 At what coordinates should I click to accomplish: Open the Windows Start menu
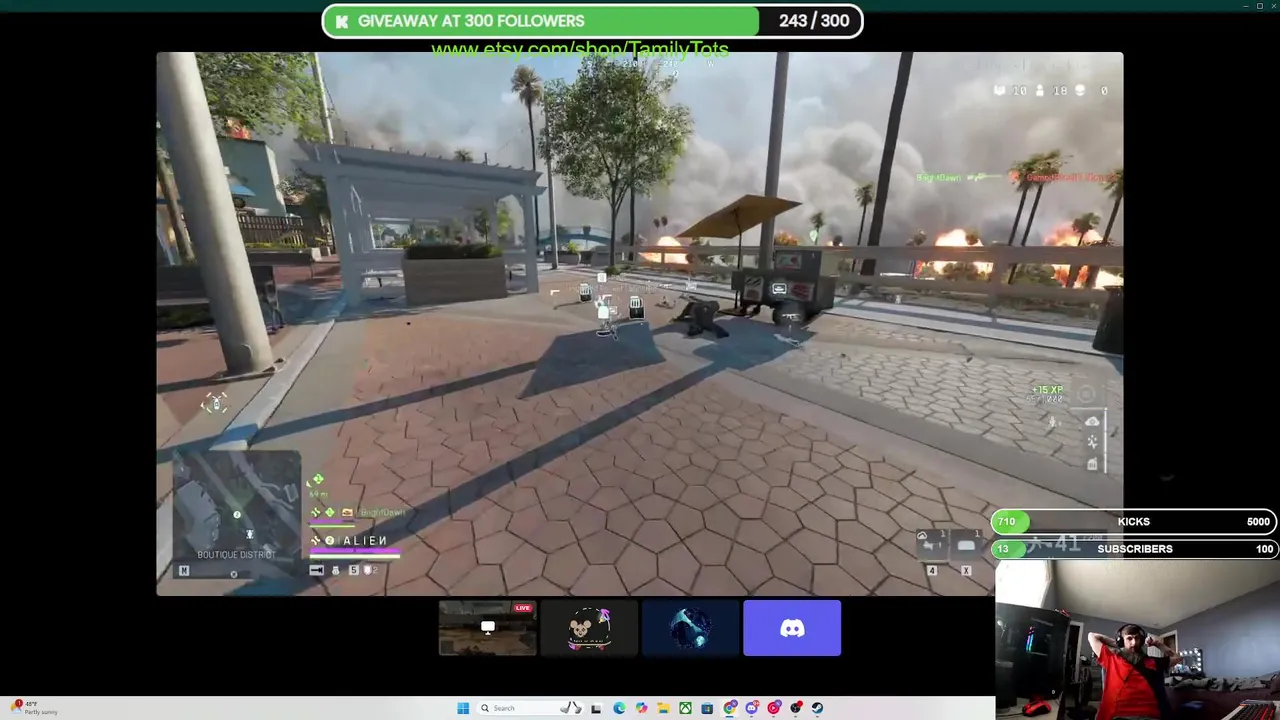coord(463,708)
